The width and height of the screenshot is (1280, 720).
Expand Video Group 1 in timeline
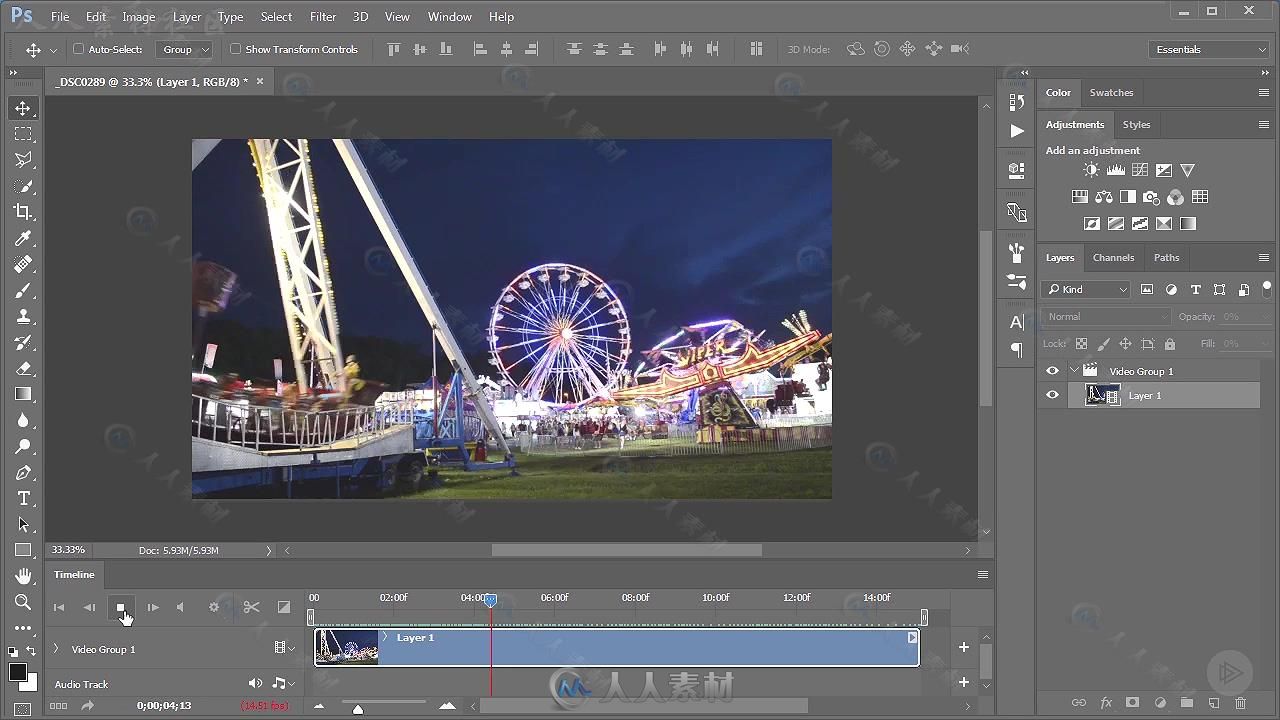click(x=56, y=649)
